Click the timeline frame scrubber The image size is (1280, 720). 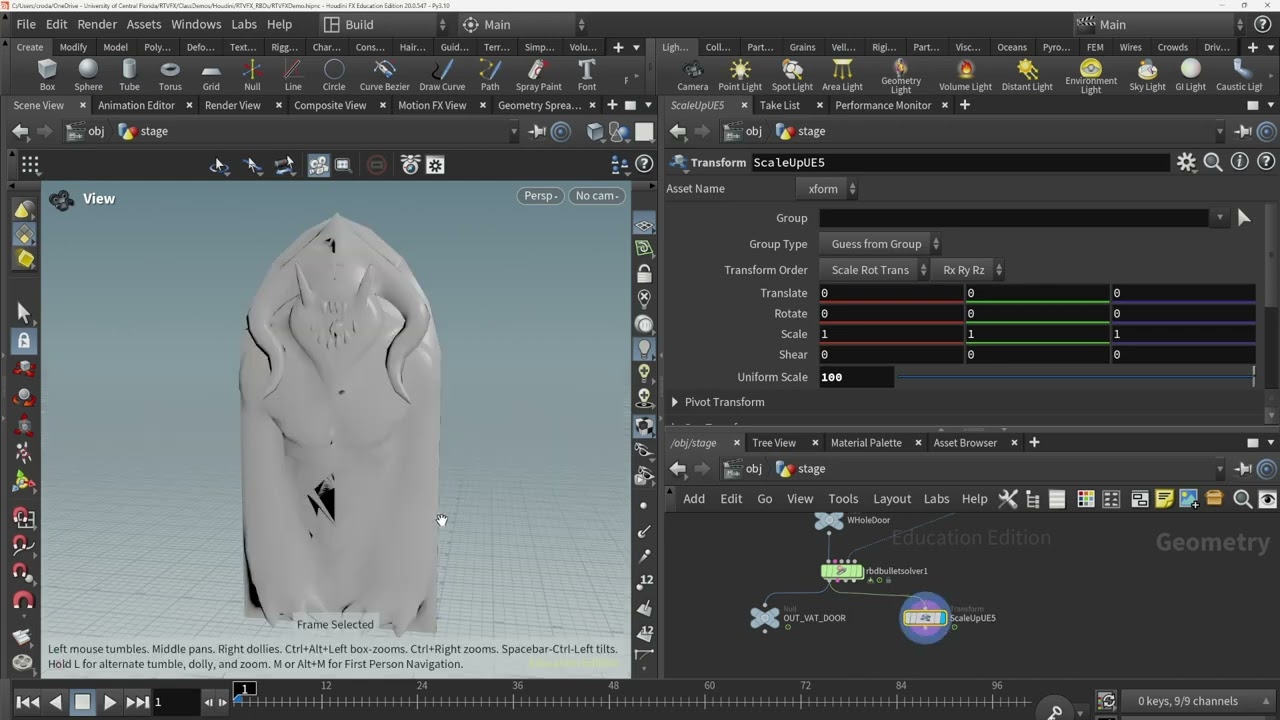click(x=244, y=688)
